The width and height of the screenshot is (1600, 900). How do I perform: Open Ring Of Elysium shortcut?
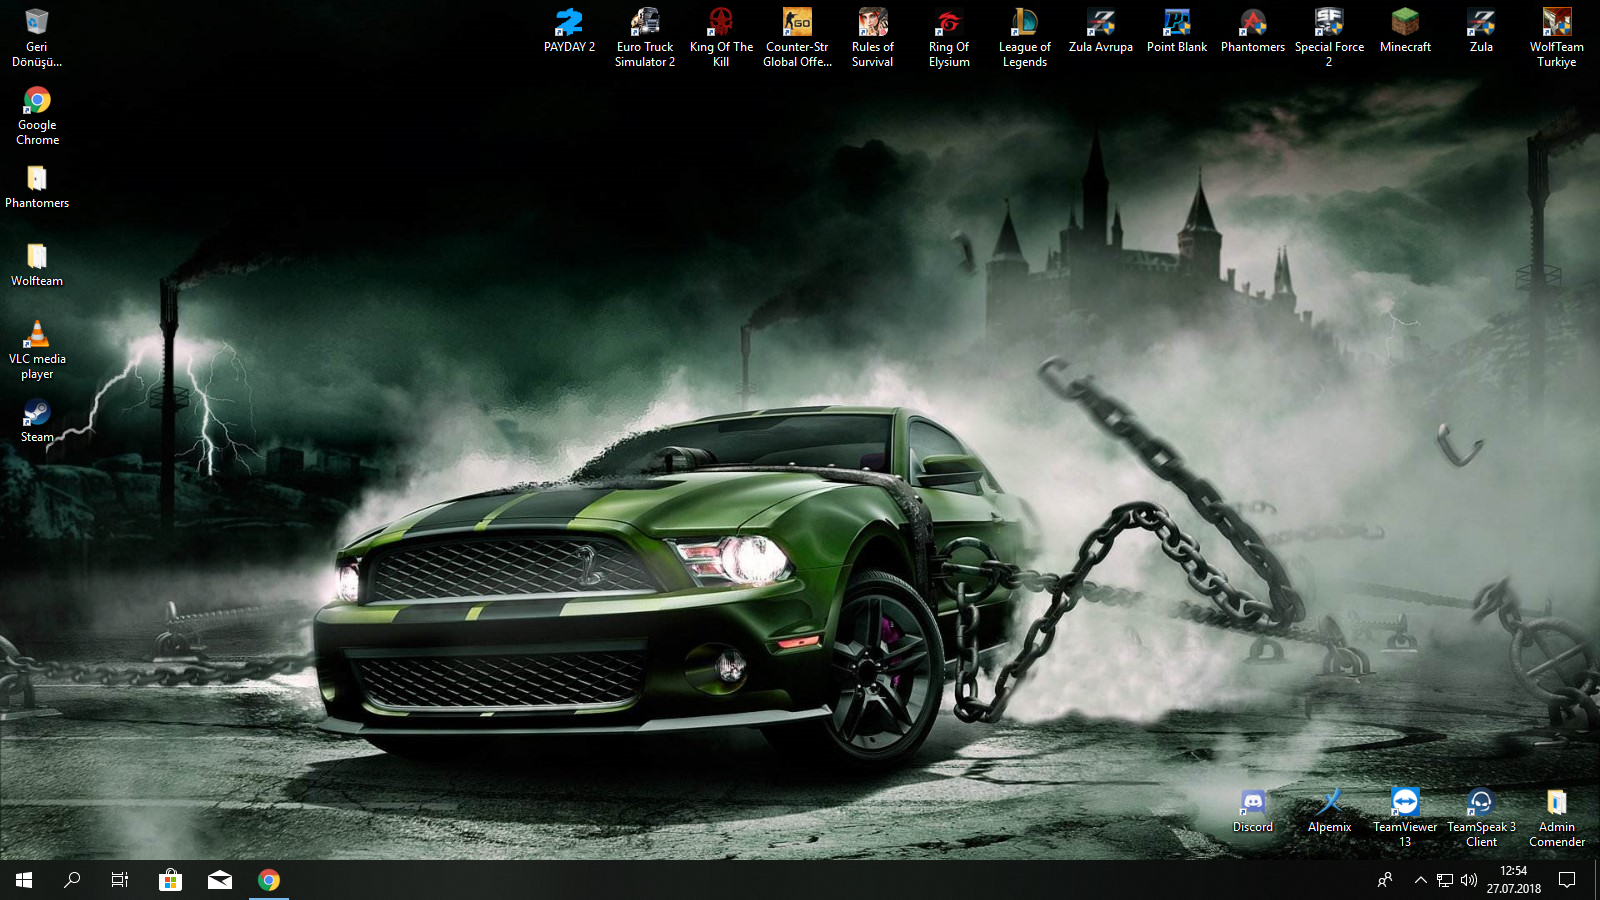point(949,37)
